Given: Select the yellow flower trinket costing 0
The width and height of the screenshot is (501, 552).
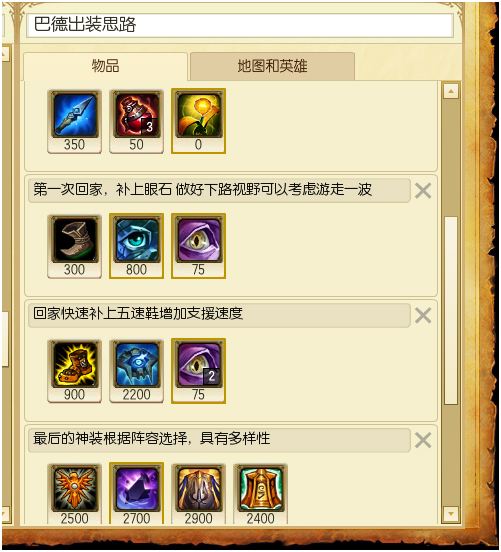Looking at the screenshot, I should [x=198, y=121].
